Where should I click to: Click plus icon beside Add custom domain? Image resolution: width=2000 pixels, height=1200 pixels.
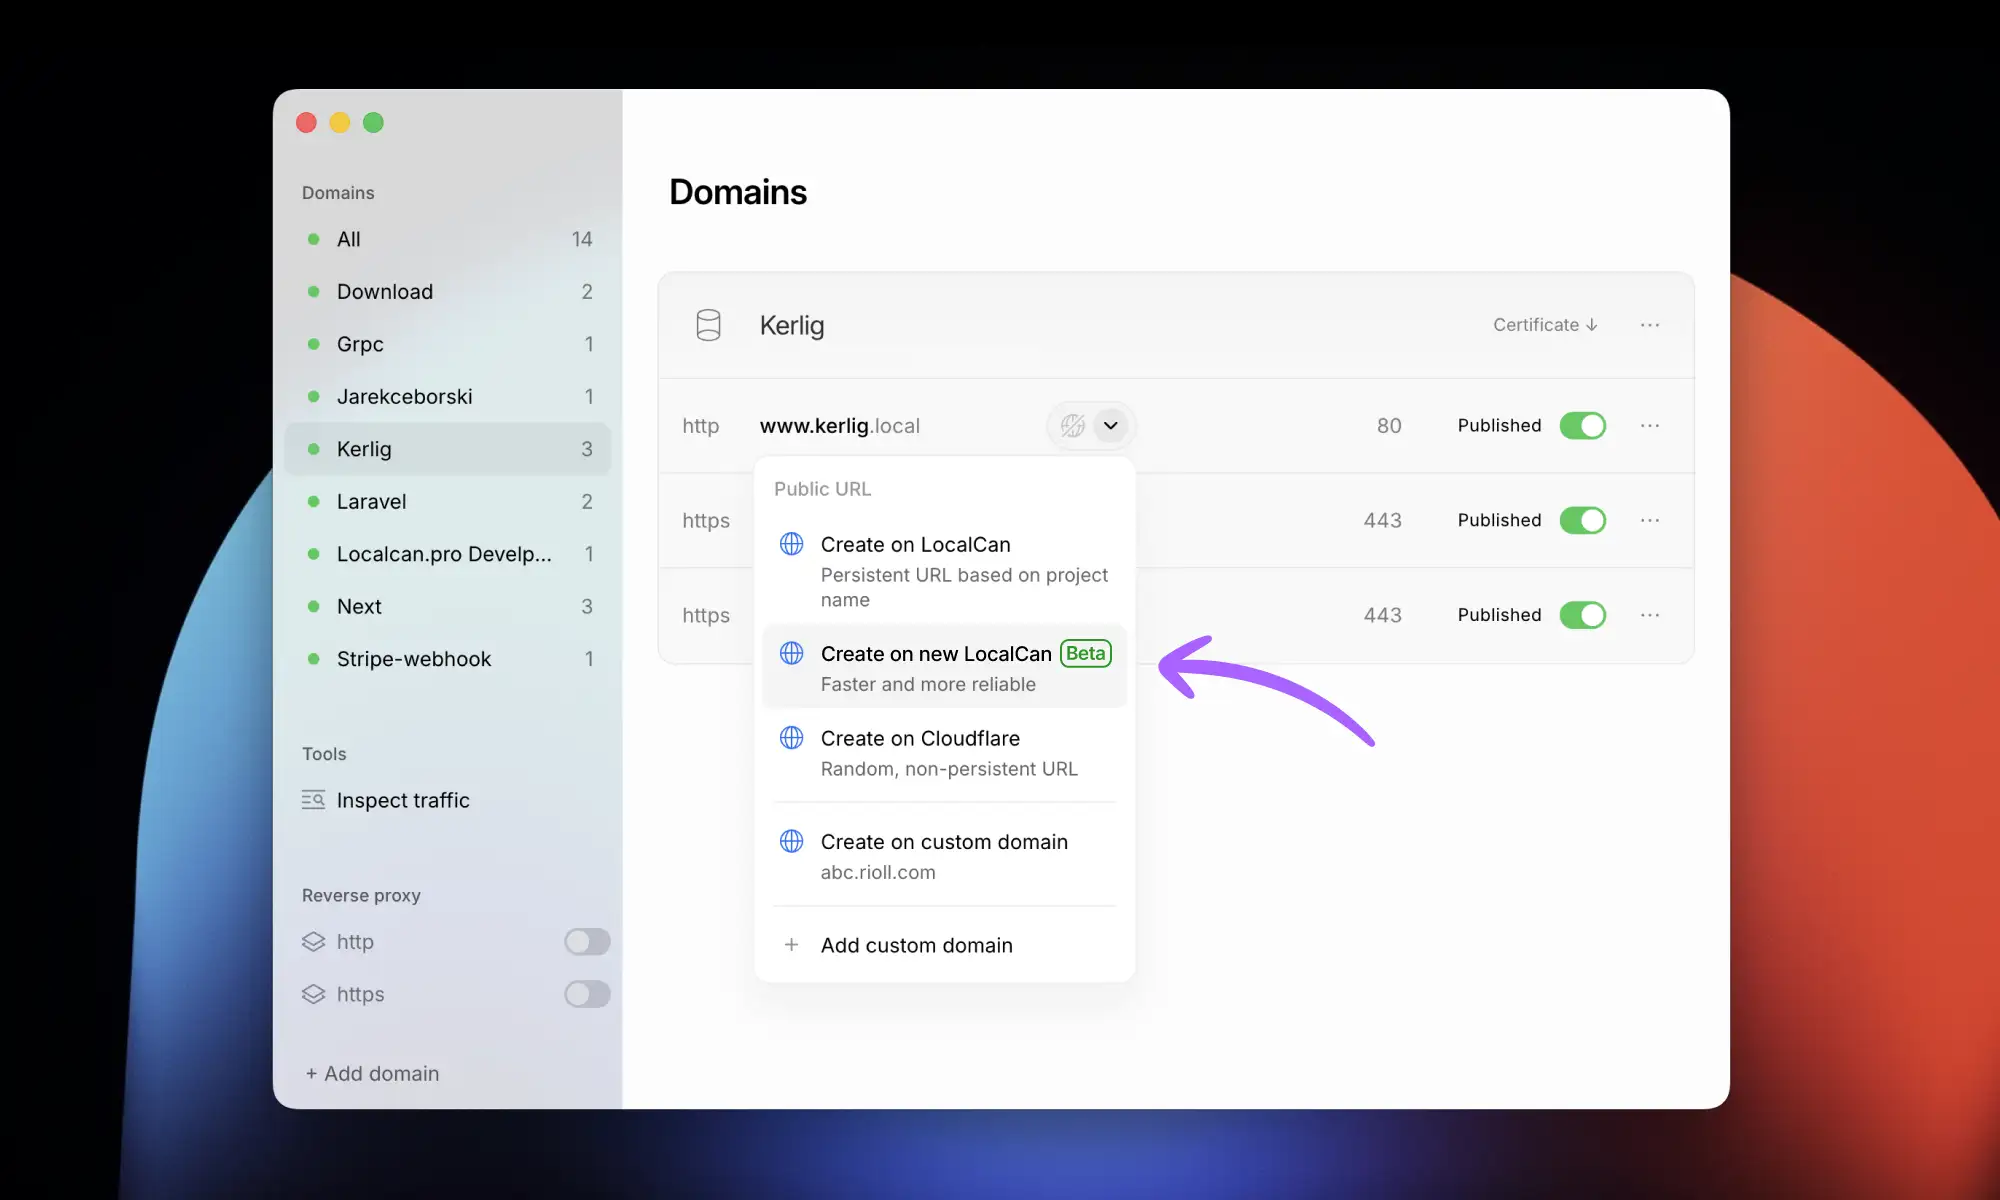(x=791, y=945)
